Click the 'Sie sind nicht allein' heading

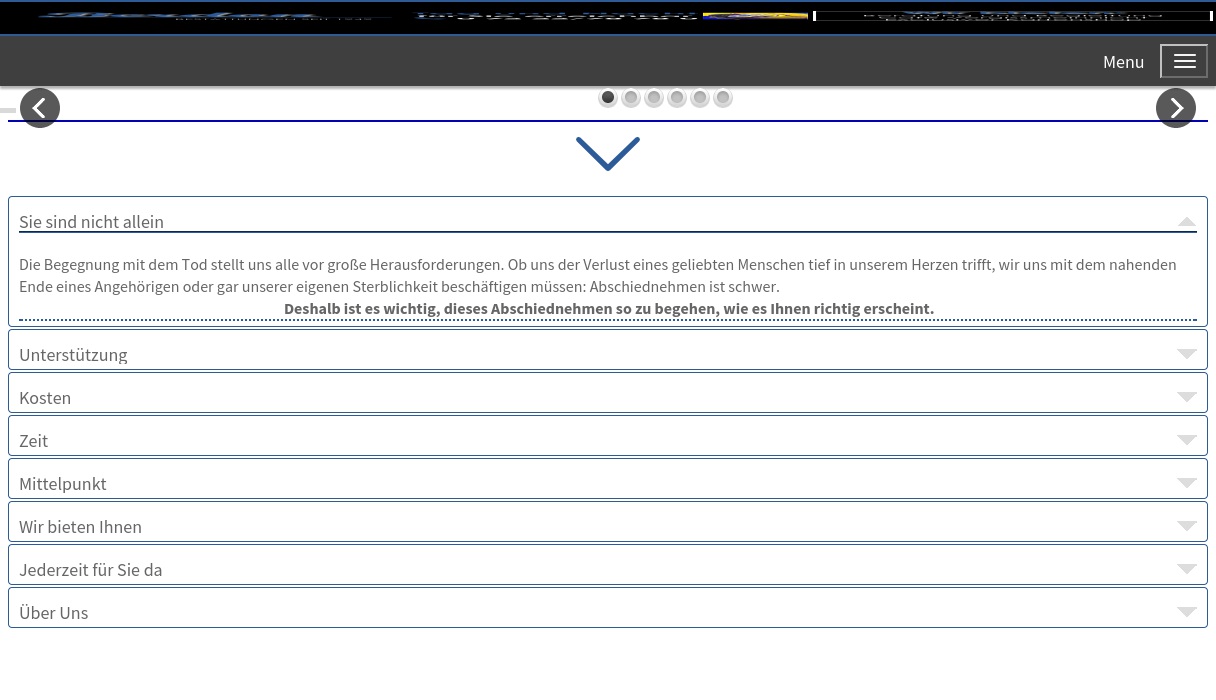point(91,222)
